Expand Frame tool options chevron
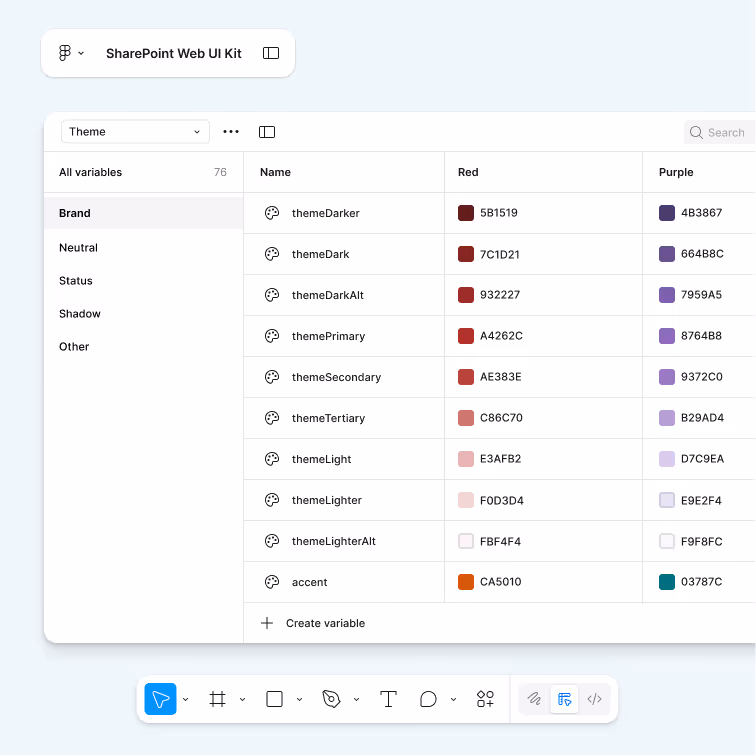Viewport: 756px width, 756px height. tap(243, 700)
